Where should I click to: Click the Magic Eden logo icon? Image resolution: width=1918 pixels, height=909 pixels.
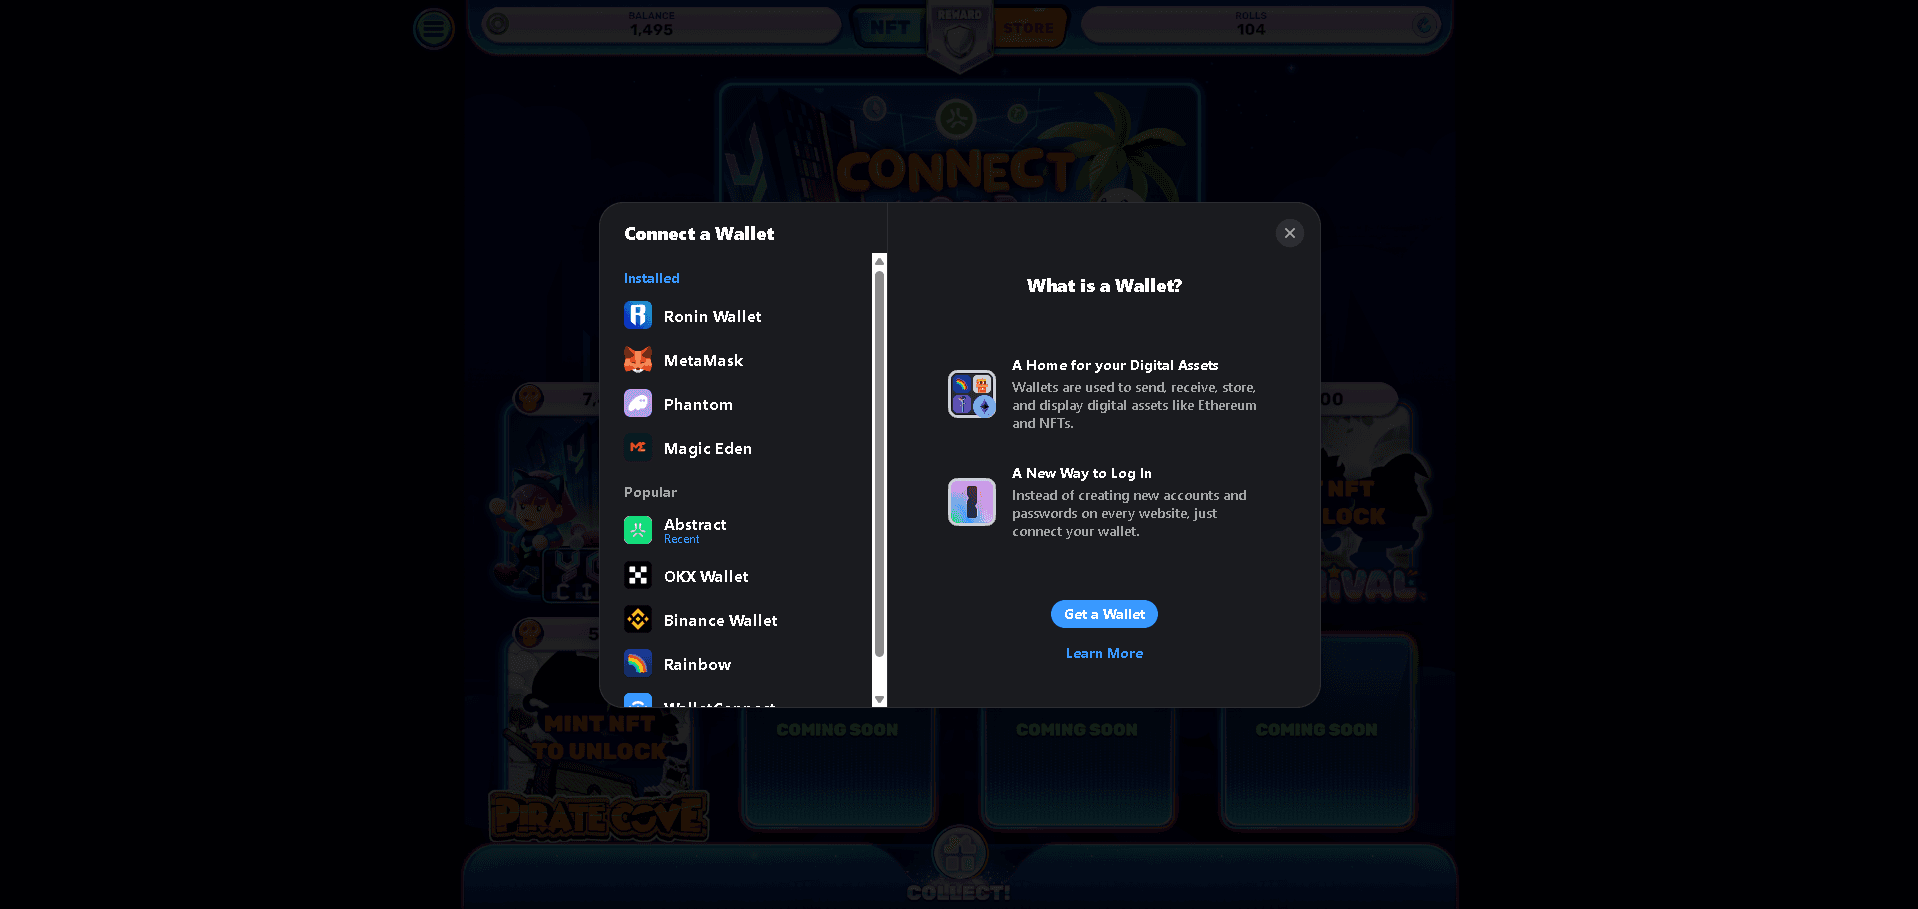click(x=637, y=448)
